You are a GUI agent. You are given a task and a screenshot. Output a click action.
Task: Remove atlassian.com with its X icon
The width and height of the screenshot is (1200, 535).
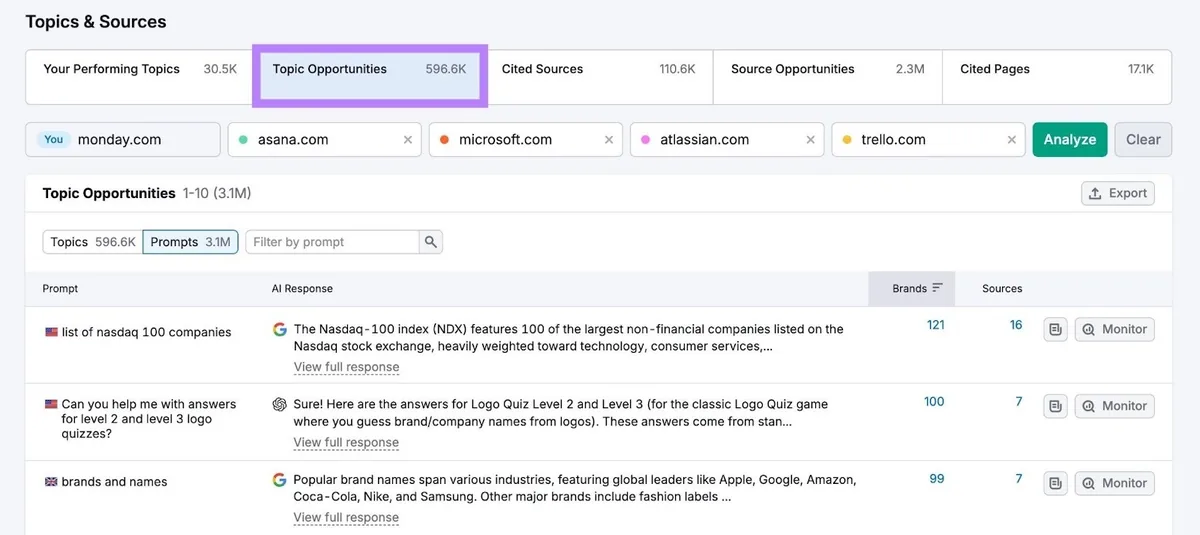coord(810,140)
